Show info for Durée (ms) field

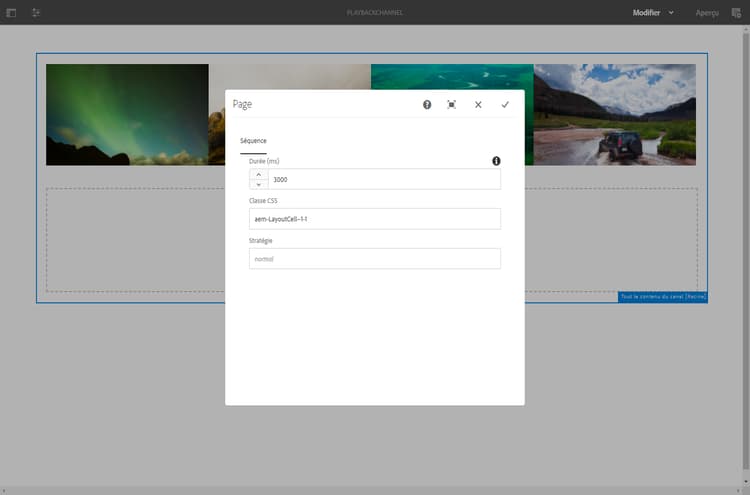496,161
